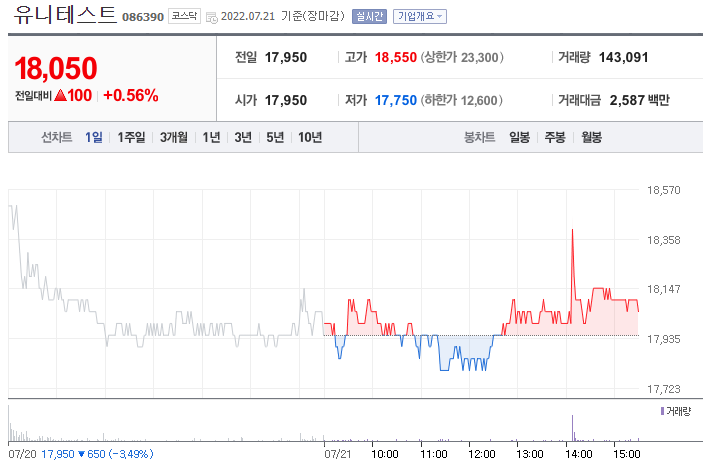Click the previous close value next to 전일
Screen dimensions: 703x470
pos(286,57)
